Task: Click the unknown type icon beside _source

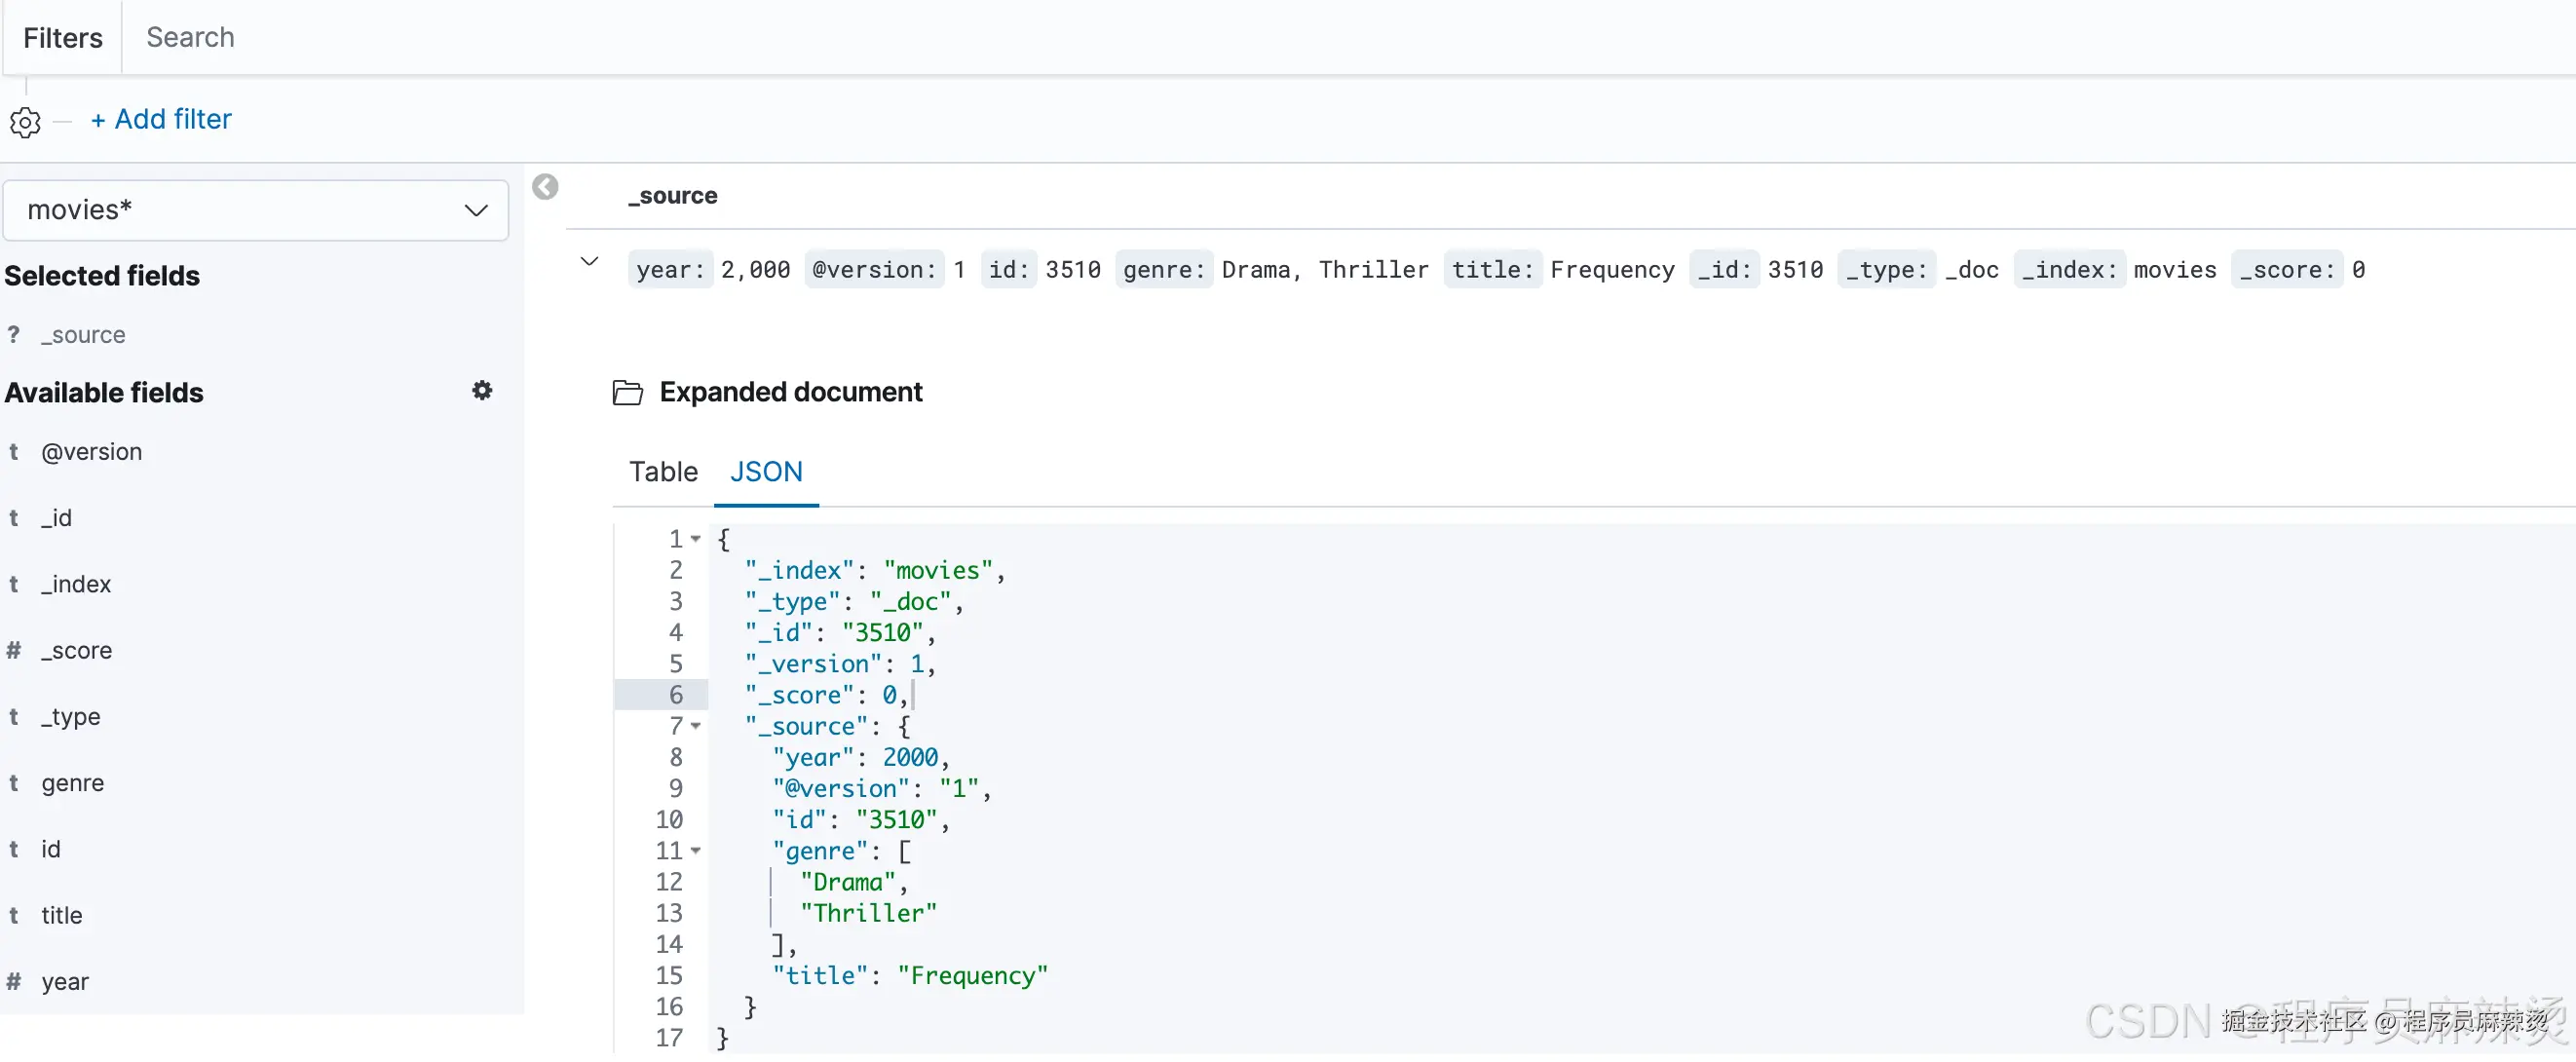Action: (14, 335)
